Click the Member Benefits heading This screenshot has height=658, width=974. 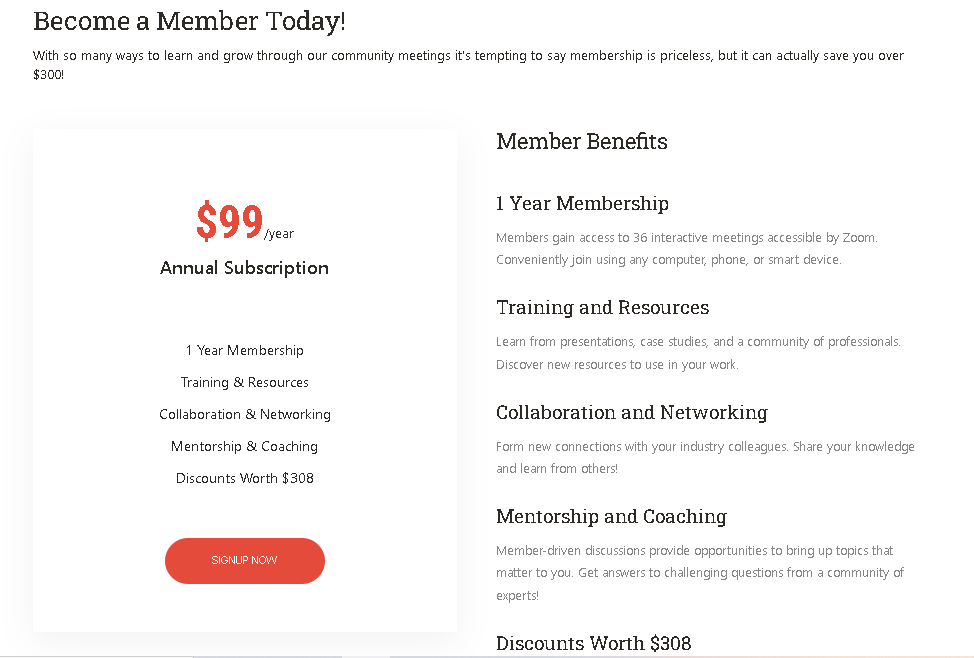coord(581,142)
